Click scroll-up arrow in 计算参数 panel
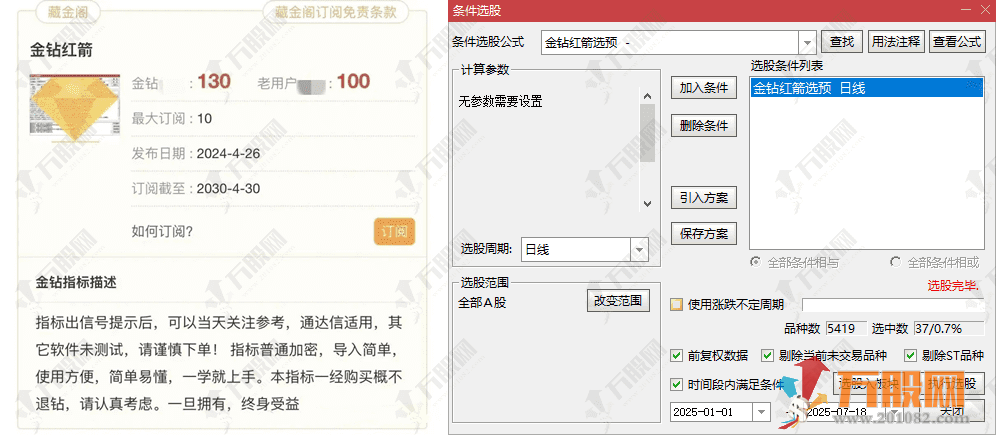 [x=647, y=96]
